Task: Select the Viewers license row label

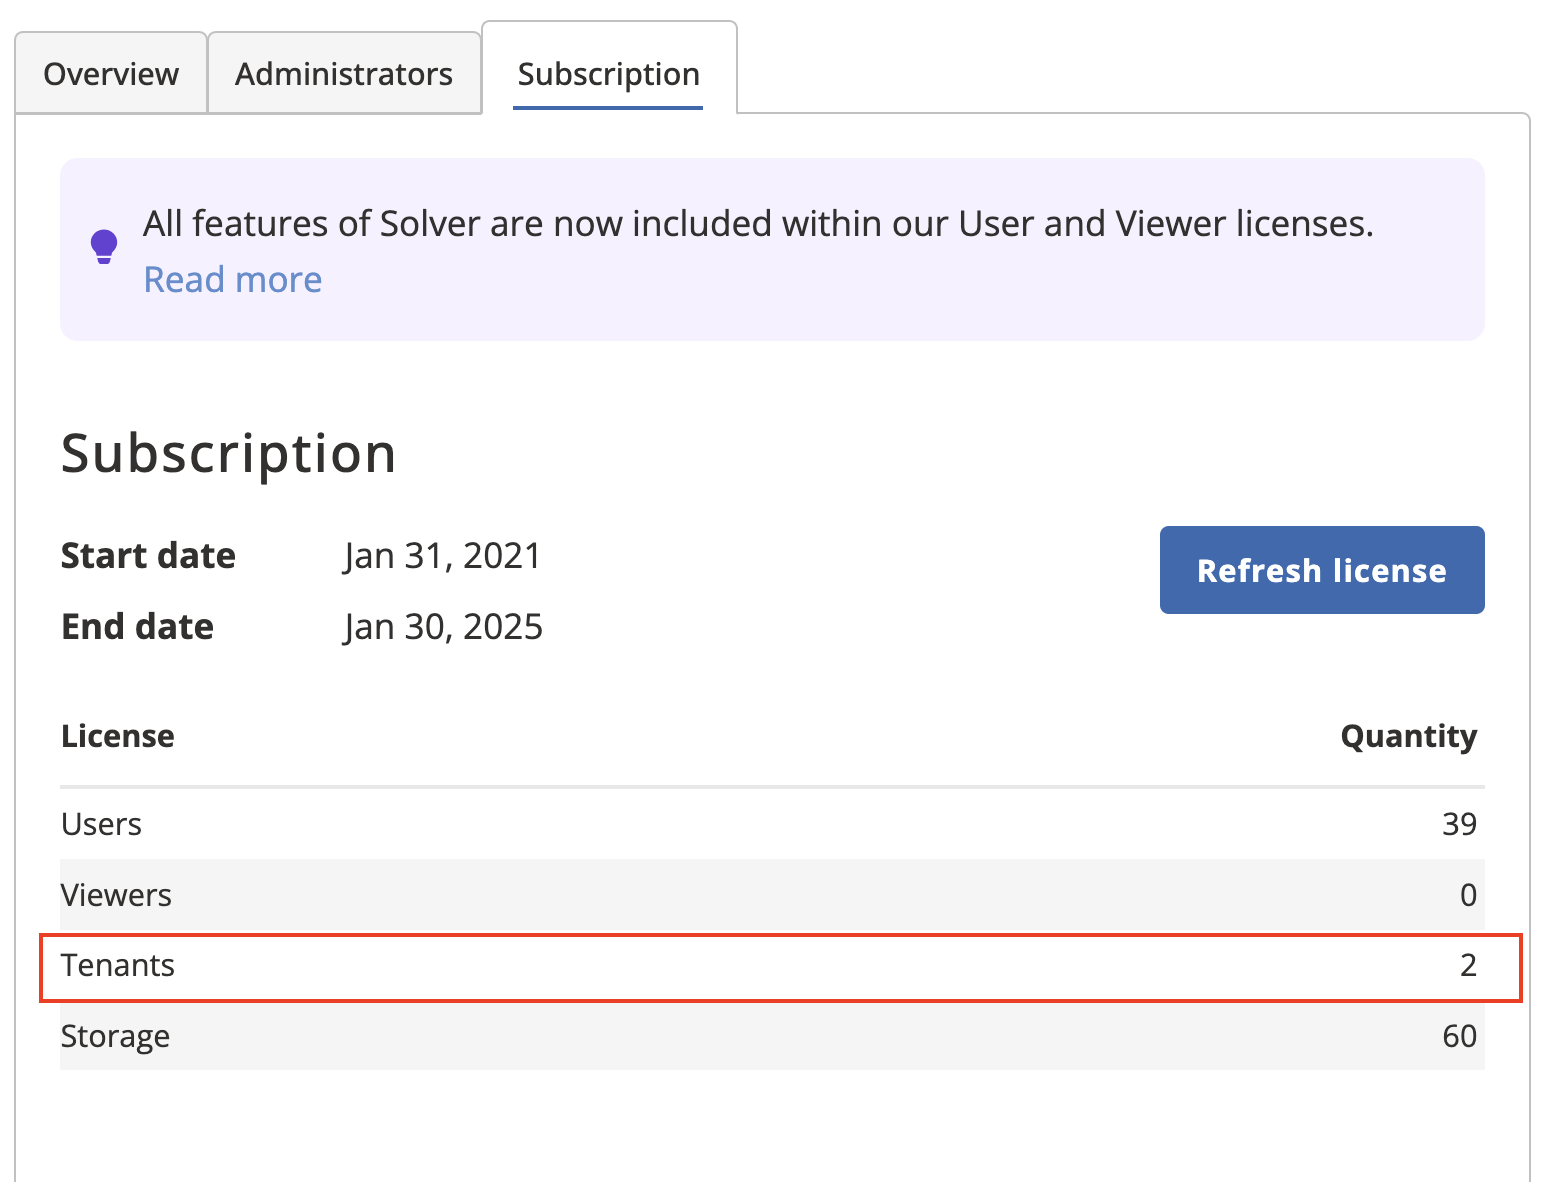Action: pos(116,895)
